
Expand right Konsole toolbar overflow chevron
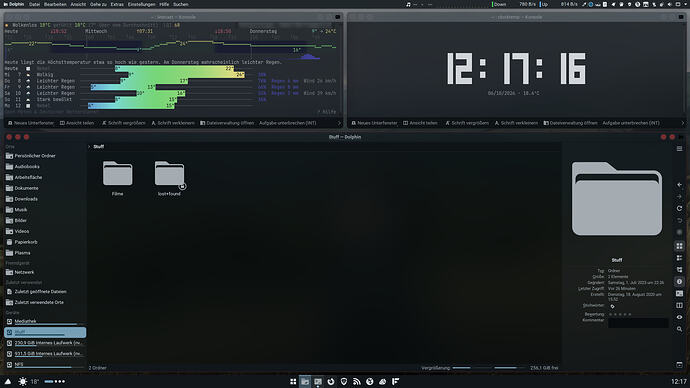coord(683,123)
